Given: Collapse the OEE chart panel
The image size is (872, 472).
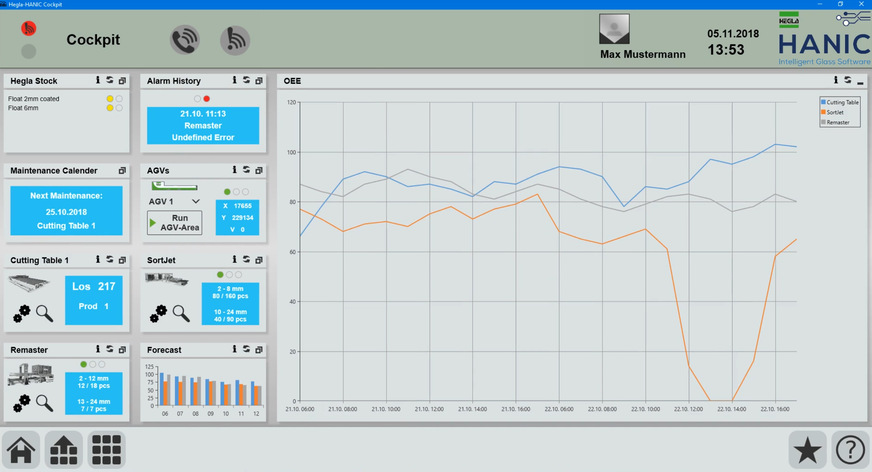Looking at the screenshot, I should pyautogui.click(x=861, y=80).
